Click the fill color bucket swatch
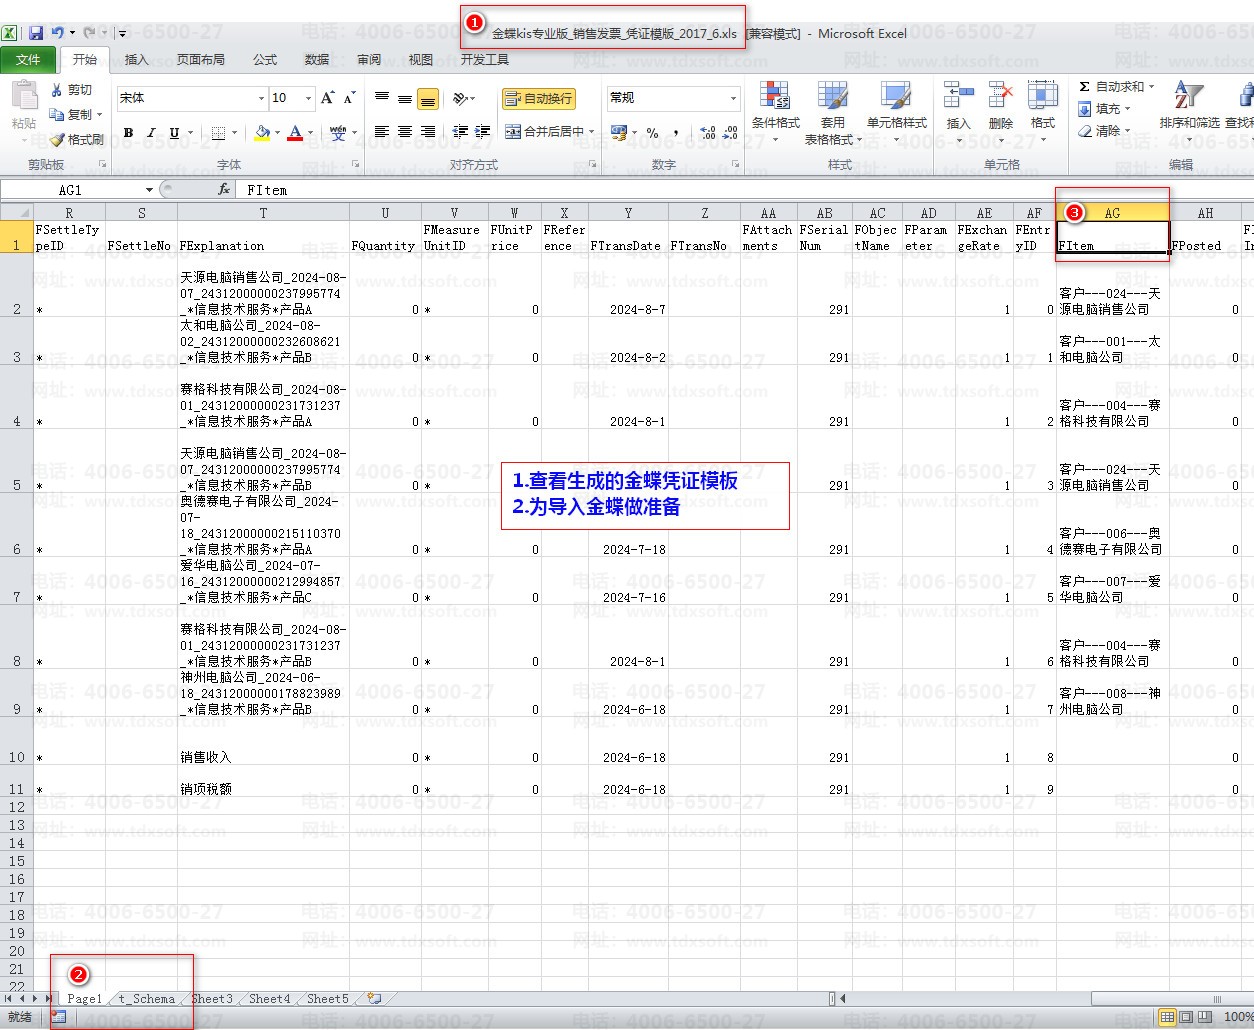Screen dimensions: 1254x1030 (x=262, y=132)
